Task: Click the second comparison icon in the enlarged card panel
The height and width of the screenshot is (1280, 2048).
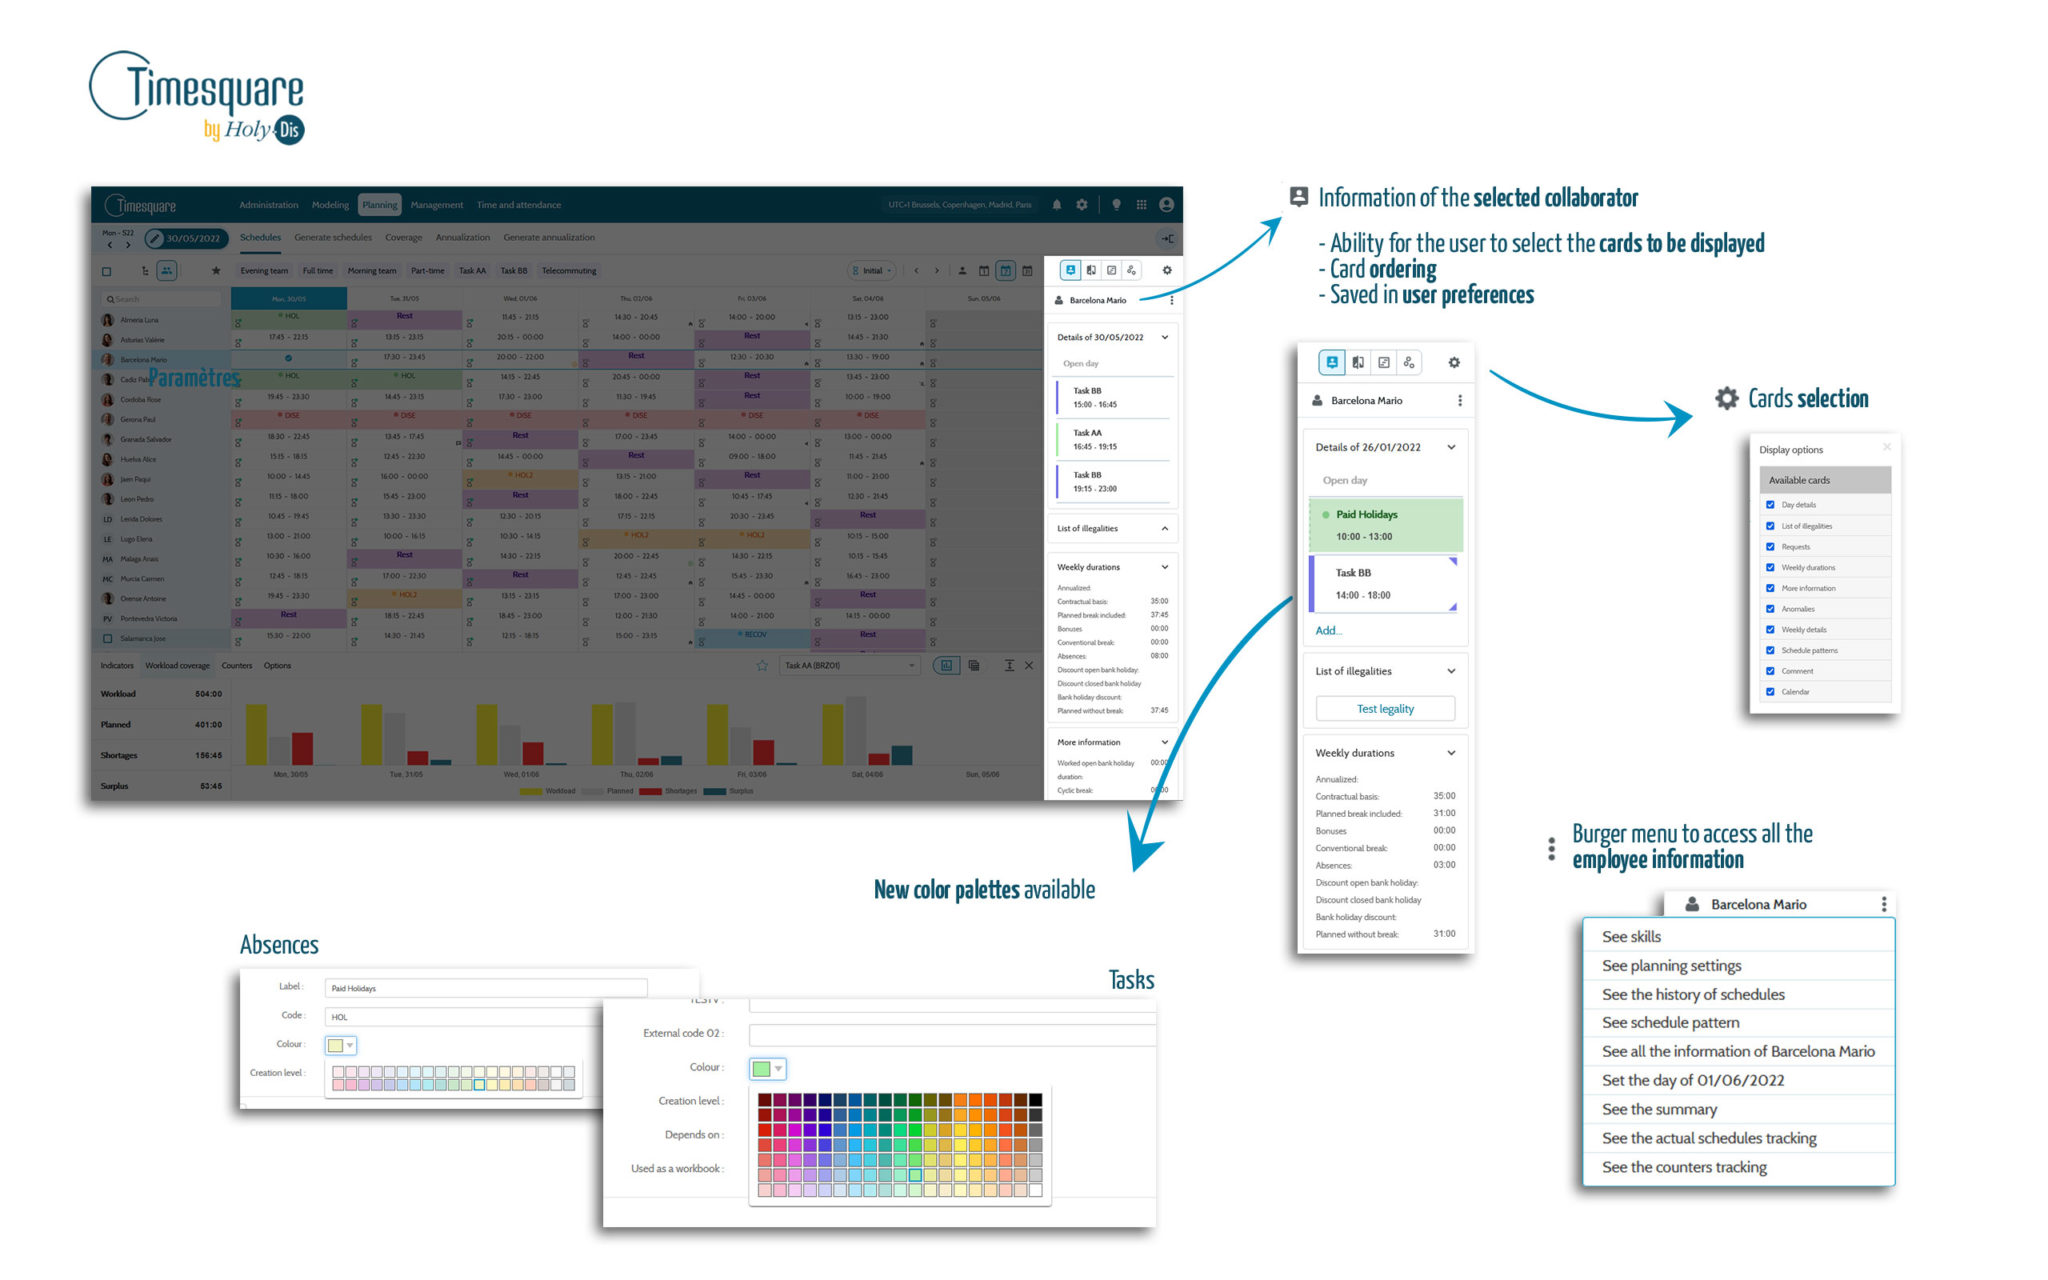Action: pyautogui.click(x=1358, y=362)
